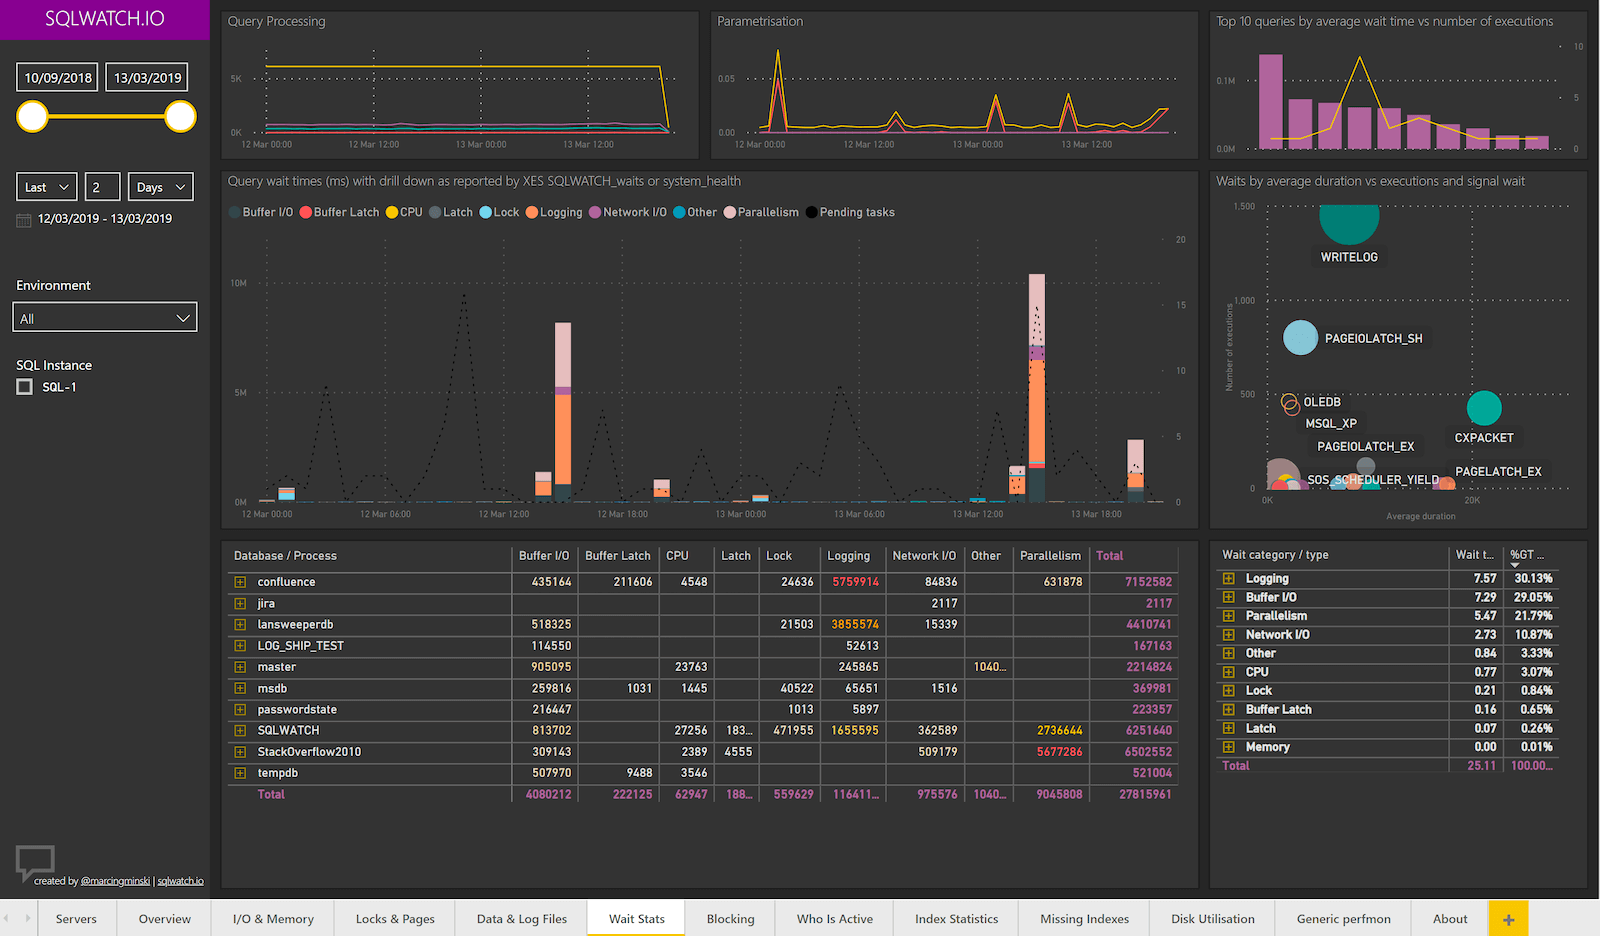
Task: Expand the Network I/O wait category
Action: (1229, 634)
